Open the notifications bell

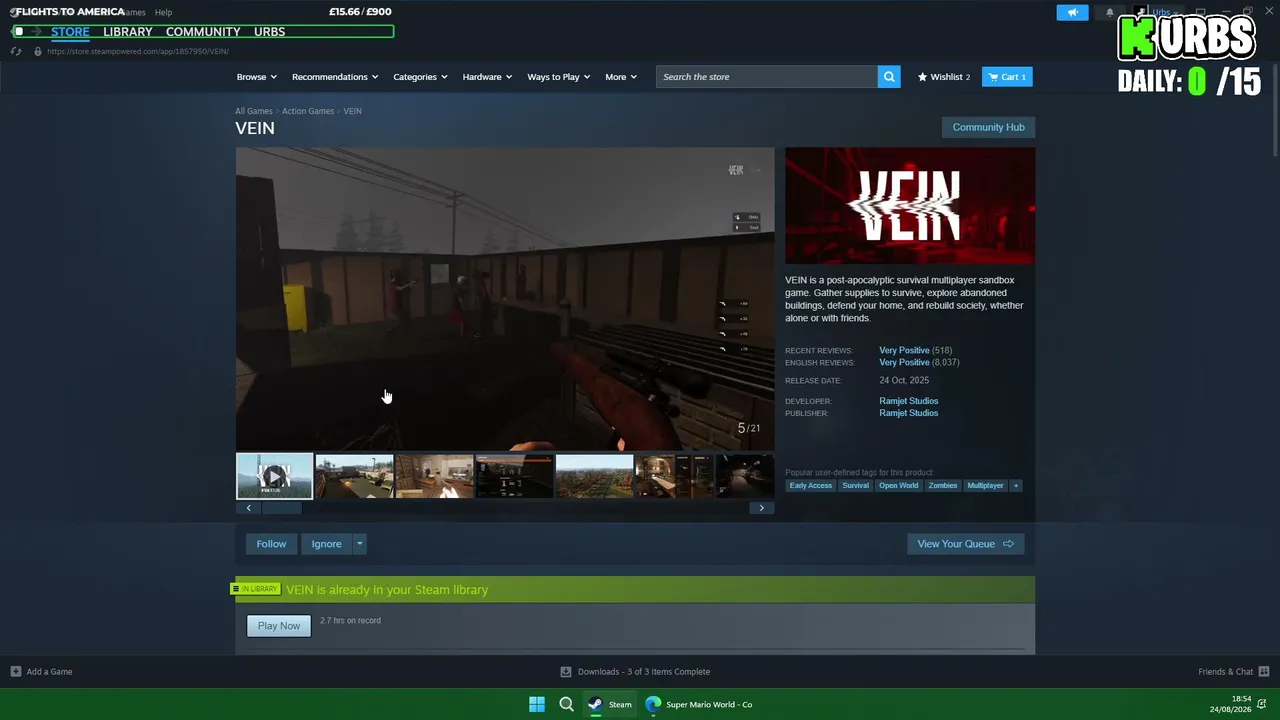[1110, 13]
